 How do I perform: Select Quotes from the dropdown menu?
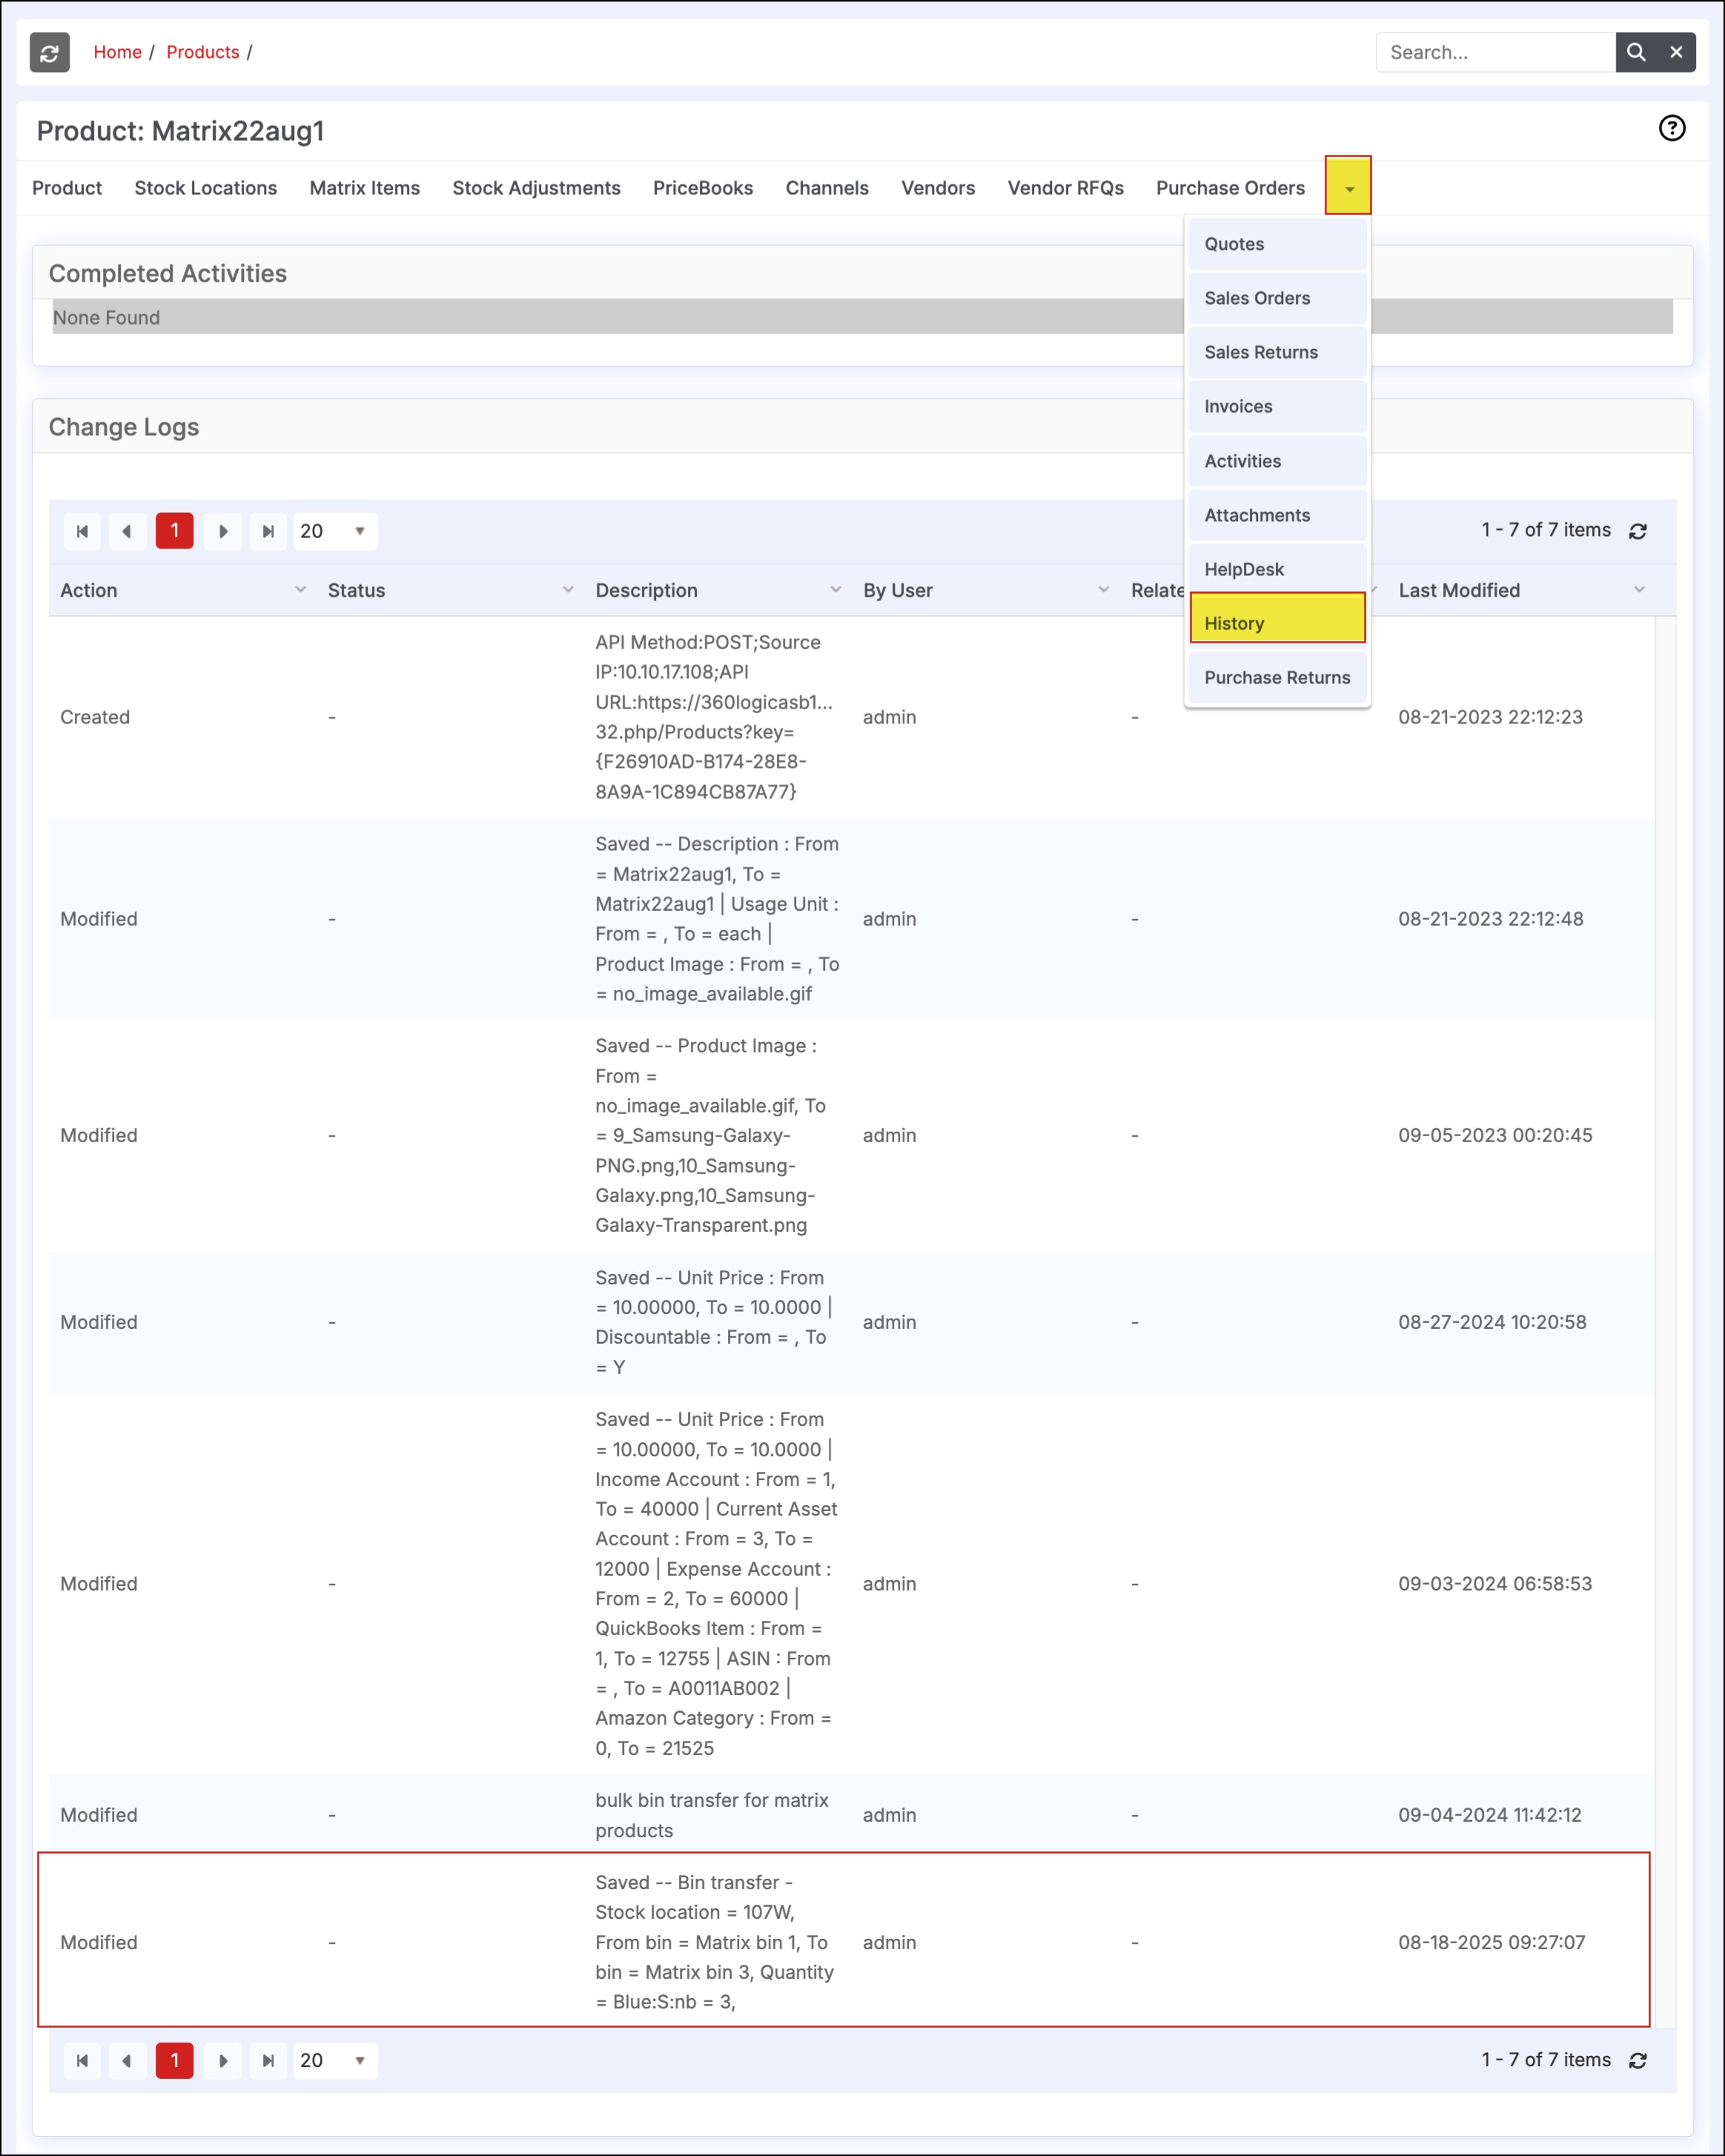pos(1277,244)
